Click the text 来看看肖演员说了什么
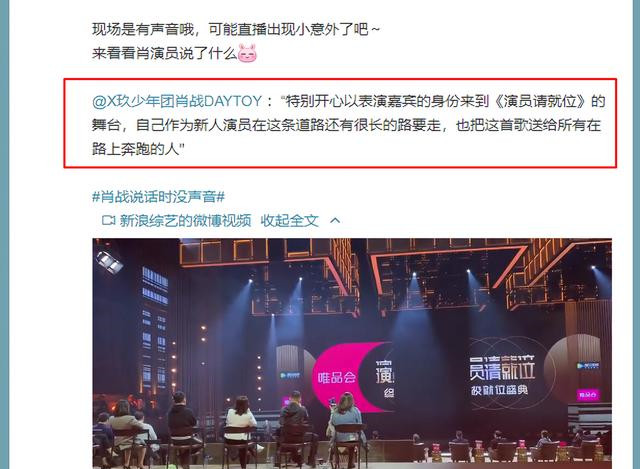Screen dimensions: 640x469 tap(164, 53)
